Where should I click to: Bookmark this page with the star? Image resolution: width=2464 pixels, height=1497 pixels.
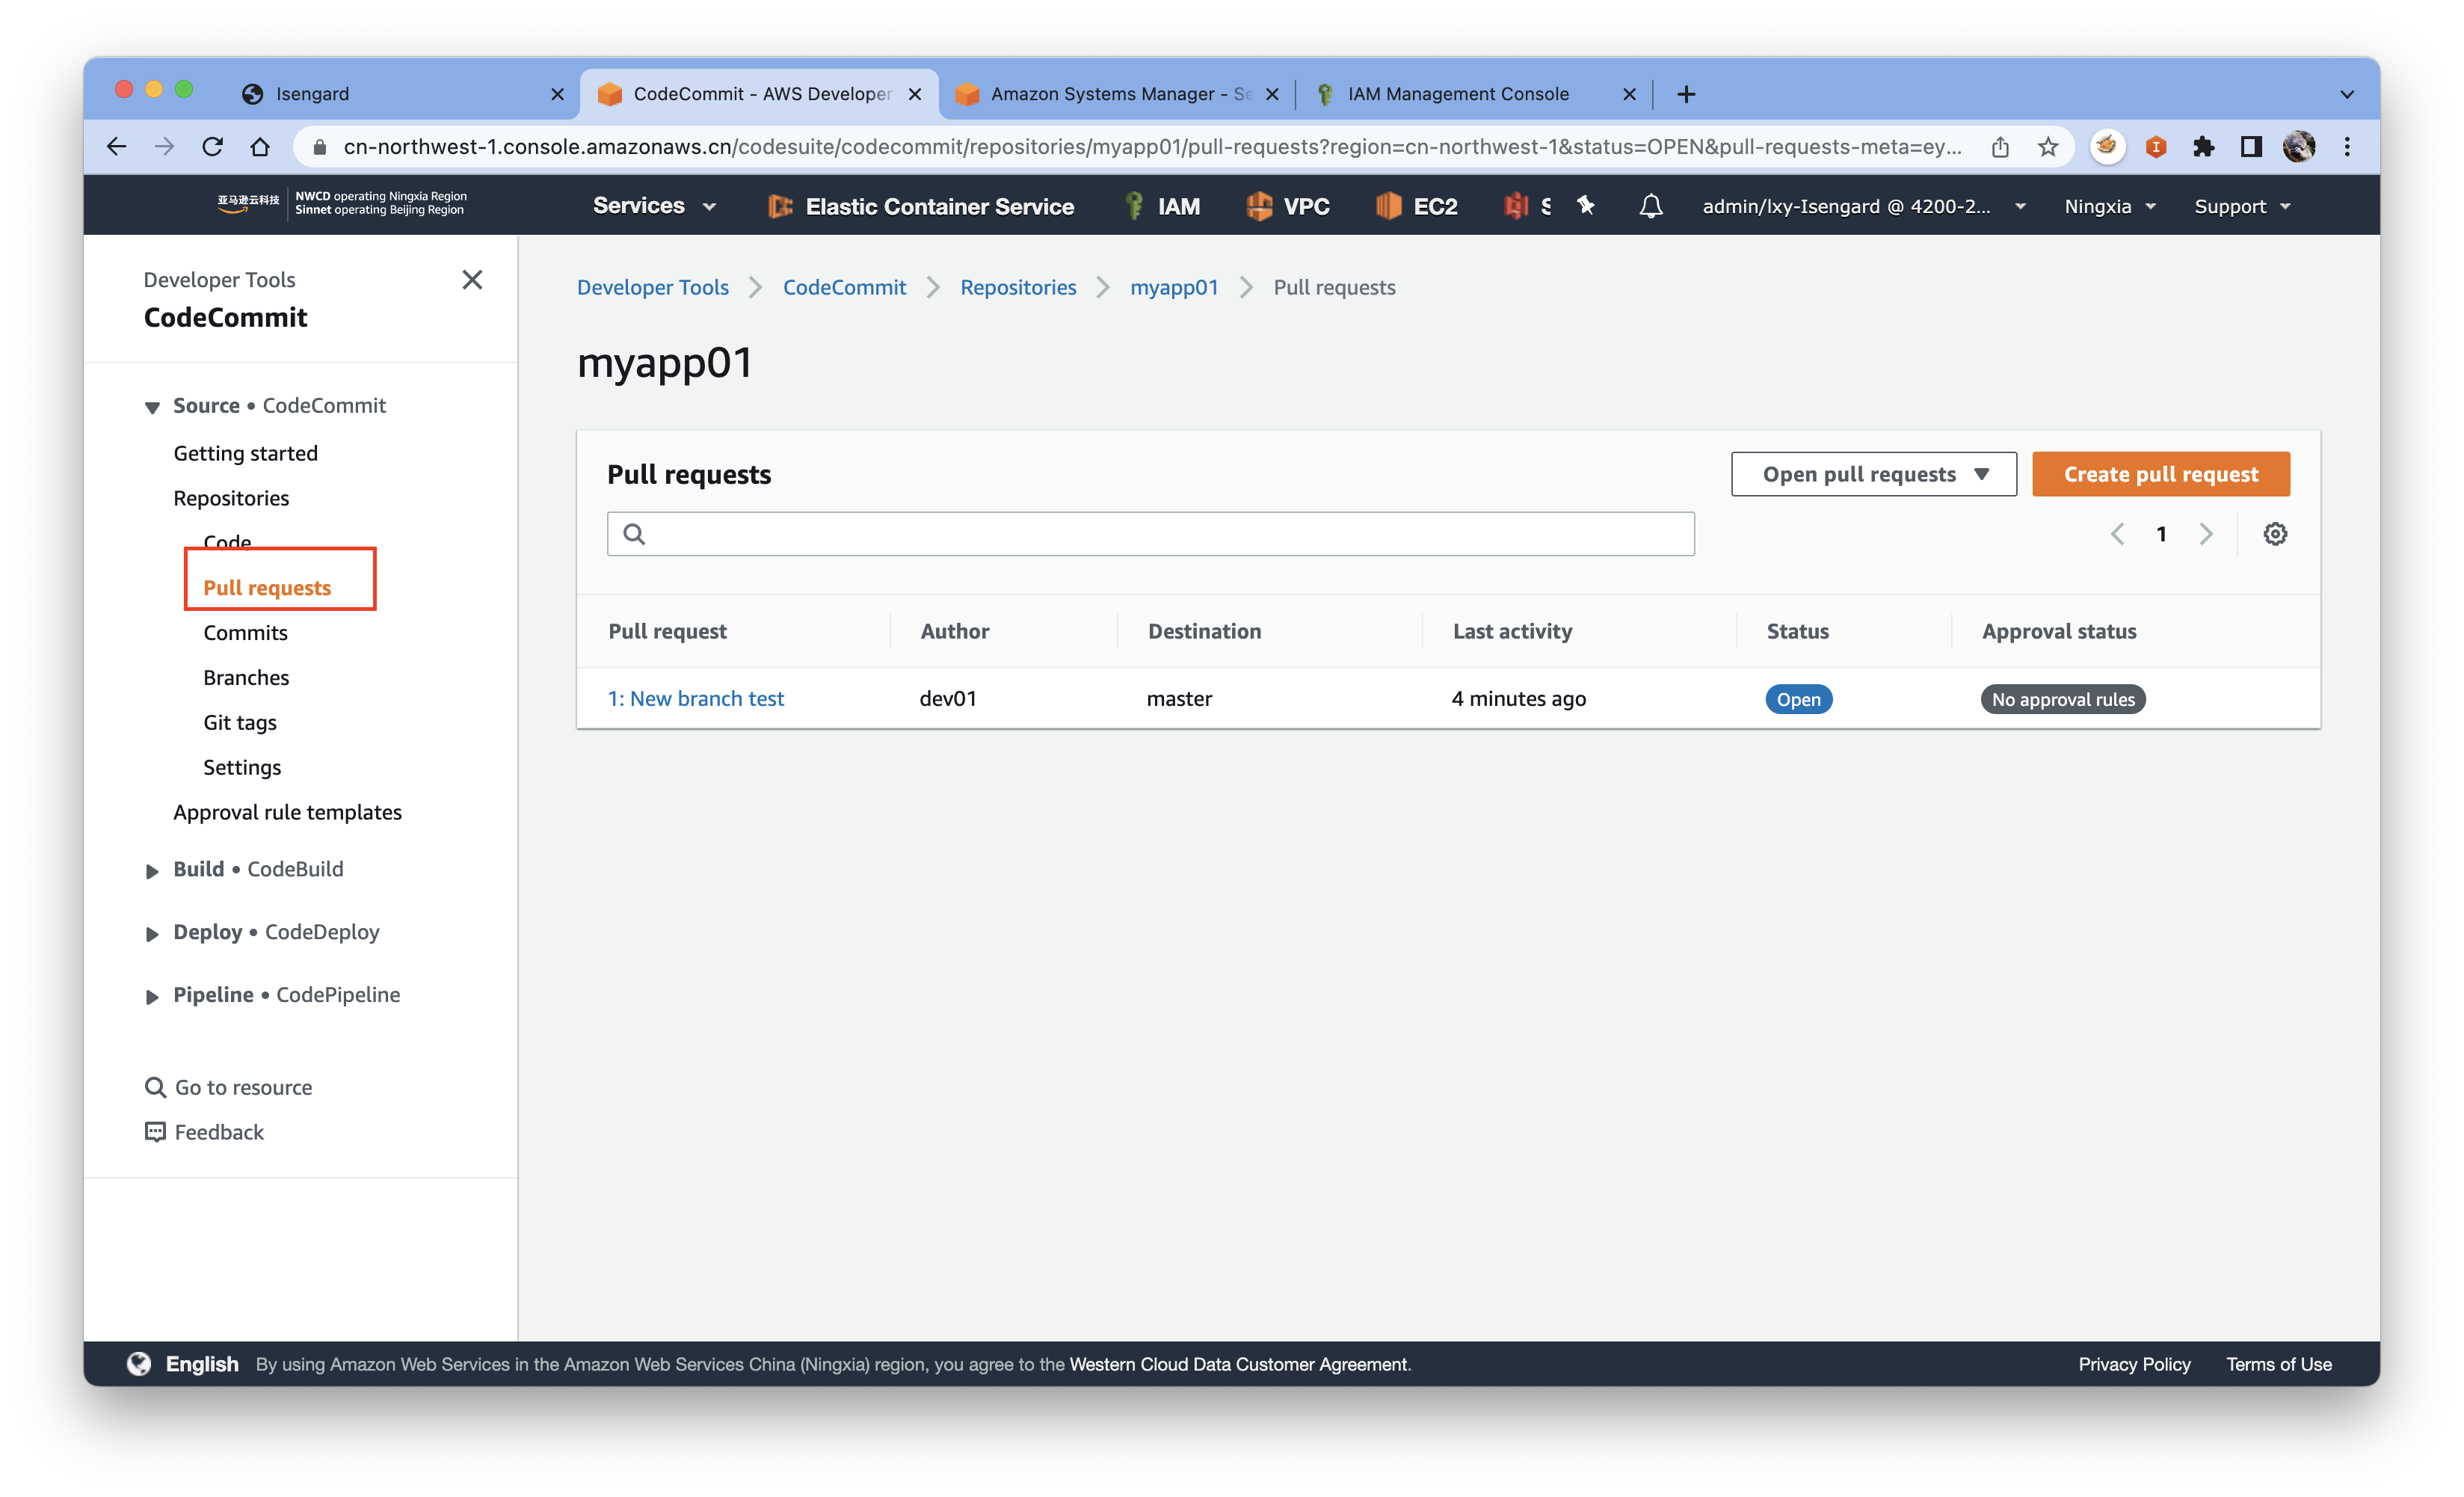[2048, 147]
